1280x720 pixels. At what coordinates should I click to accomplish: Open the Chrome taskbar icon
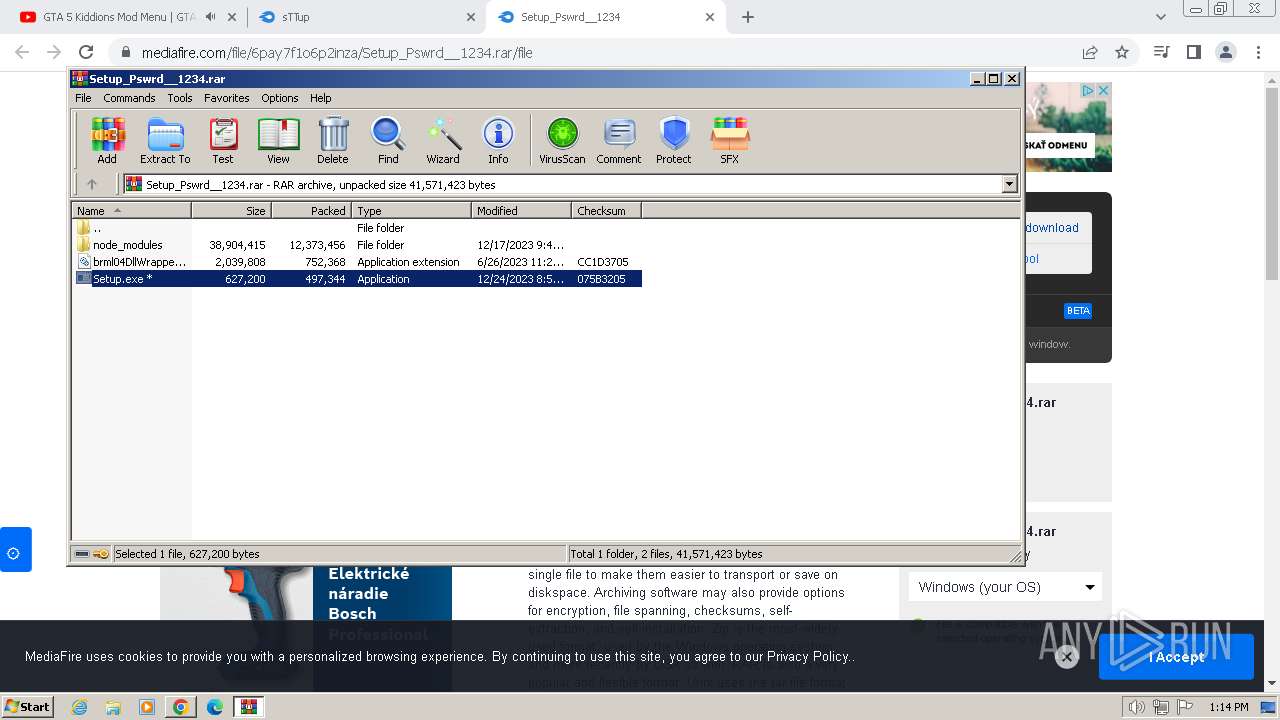click(x=180, y=707)
